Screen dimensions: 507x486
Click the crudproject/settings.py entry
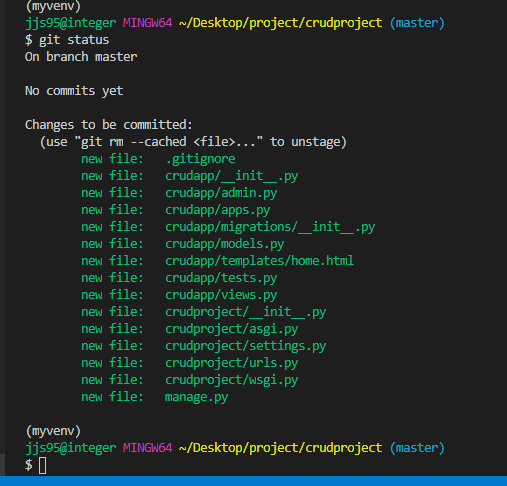click(246, 346)
